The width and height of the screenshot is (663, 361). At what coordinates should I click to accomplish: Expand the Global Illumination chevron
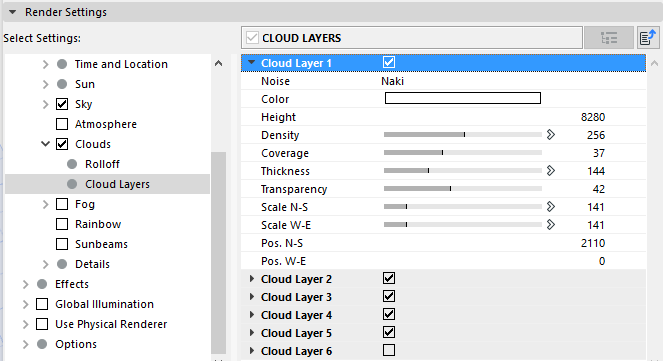click(x=25, y=304)
